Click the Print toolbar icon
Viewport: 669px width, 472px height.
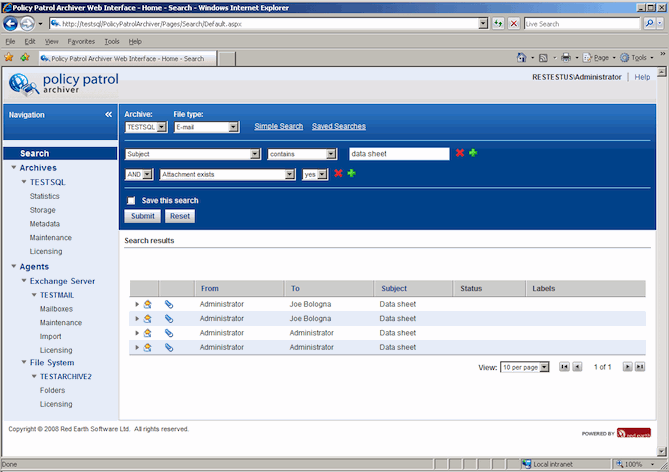(x=566, y=58)
